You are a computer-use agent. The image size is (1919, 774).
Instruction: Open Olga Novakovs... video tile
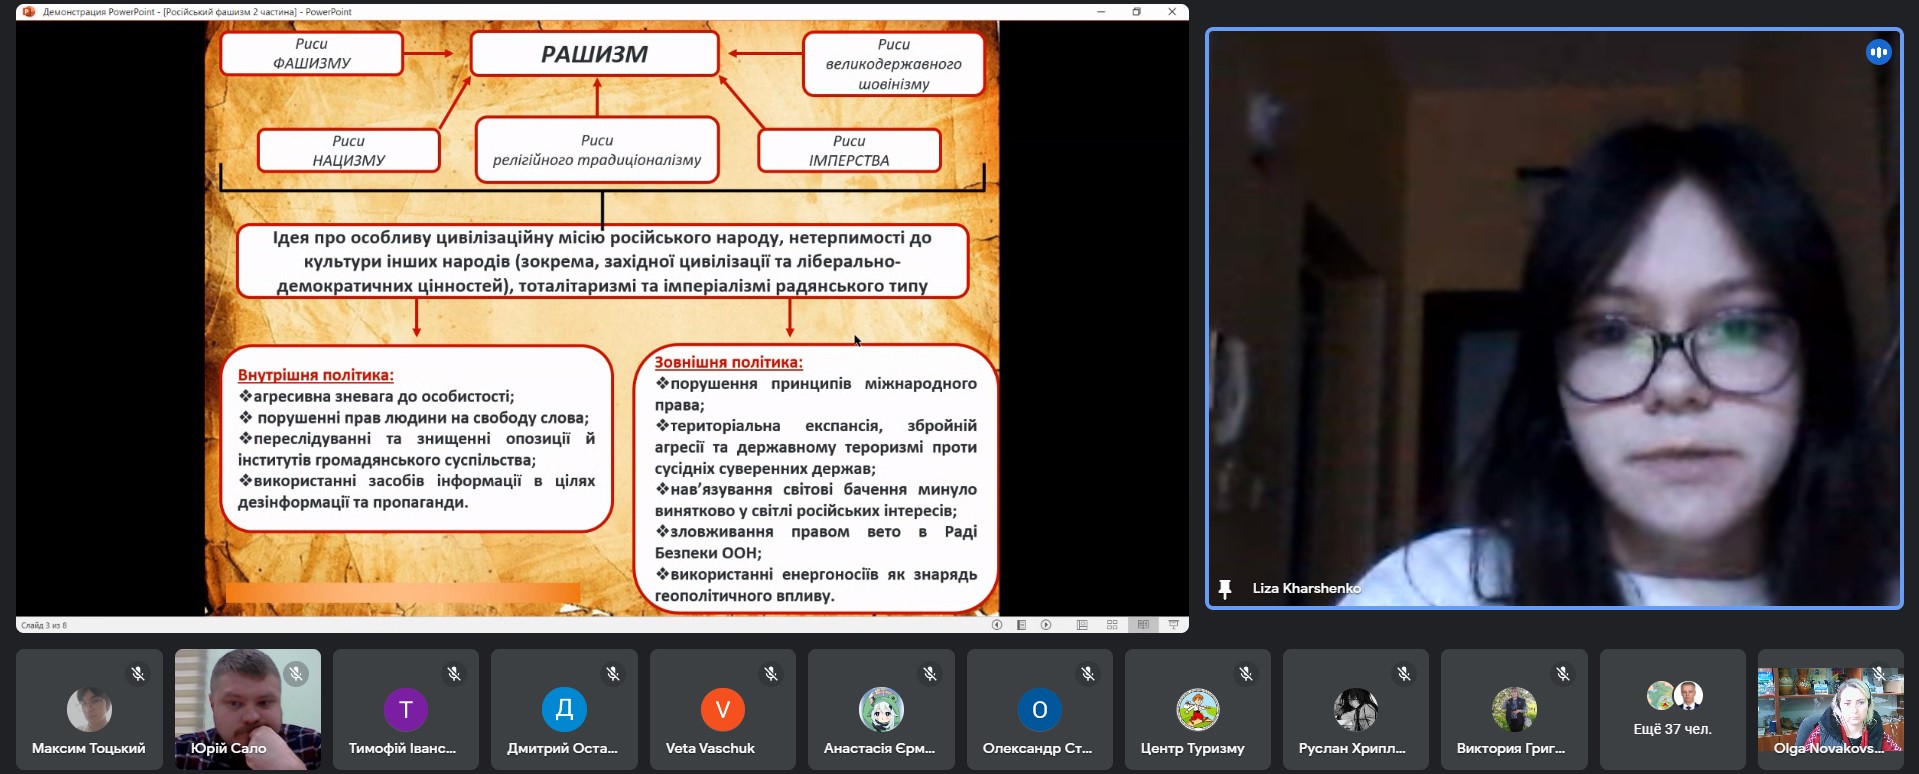click(x=1830, y=709)
